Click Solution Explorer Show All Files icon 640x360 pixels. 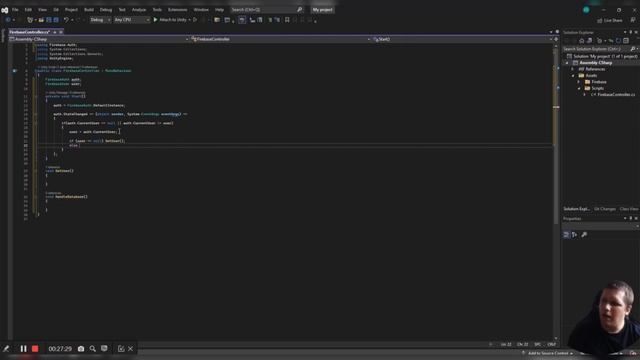coord(618,40)
